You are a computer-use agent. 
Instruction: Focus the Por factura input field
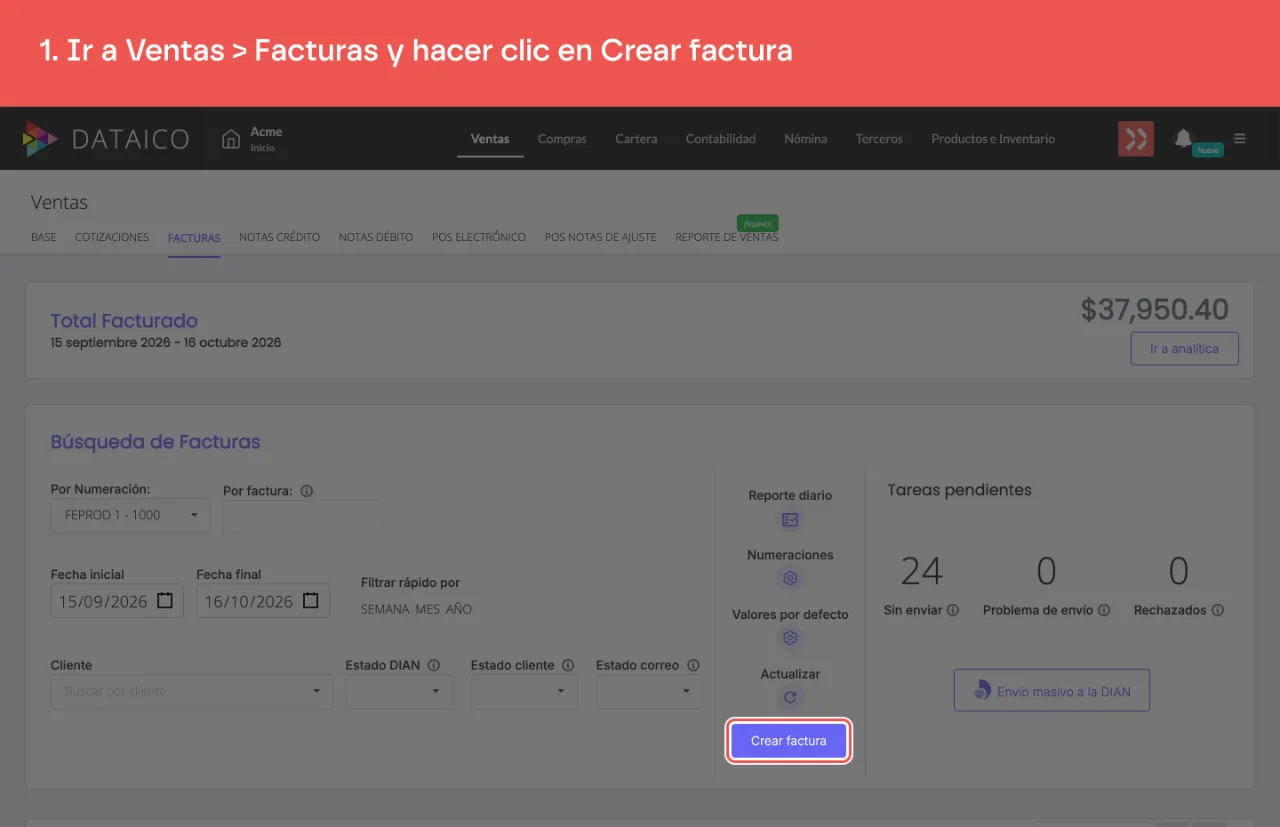coord(302,516)
